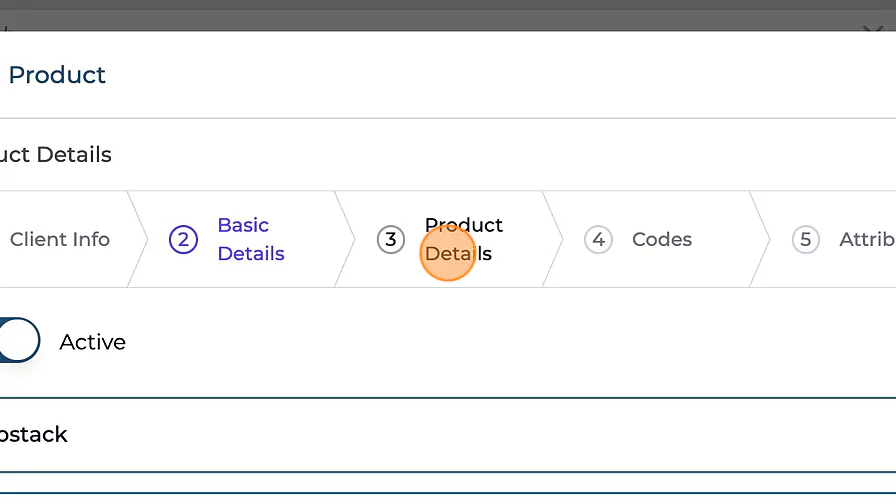Click the Product dialog title
The image size is (896, 504).
[56, 75]
